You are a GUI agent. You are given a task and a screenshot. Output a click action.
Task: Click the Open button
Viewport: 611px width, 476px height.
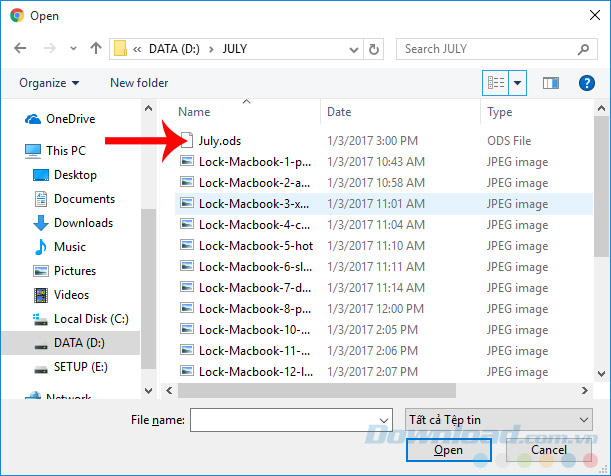tap(449, 450)
